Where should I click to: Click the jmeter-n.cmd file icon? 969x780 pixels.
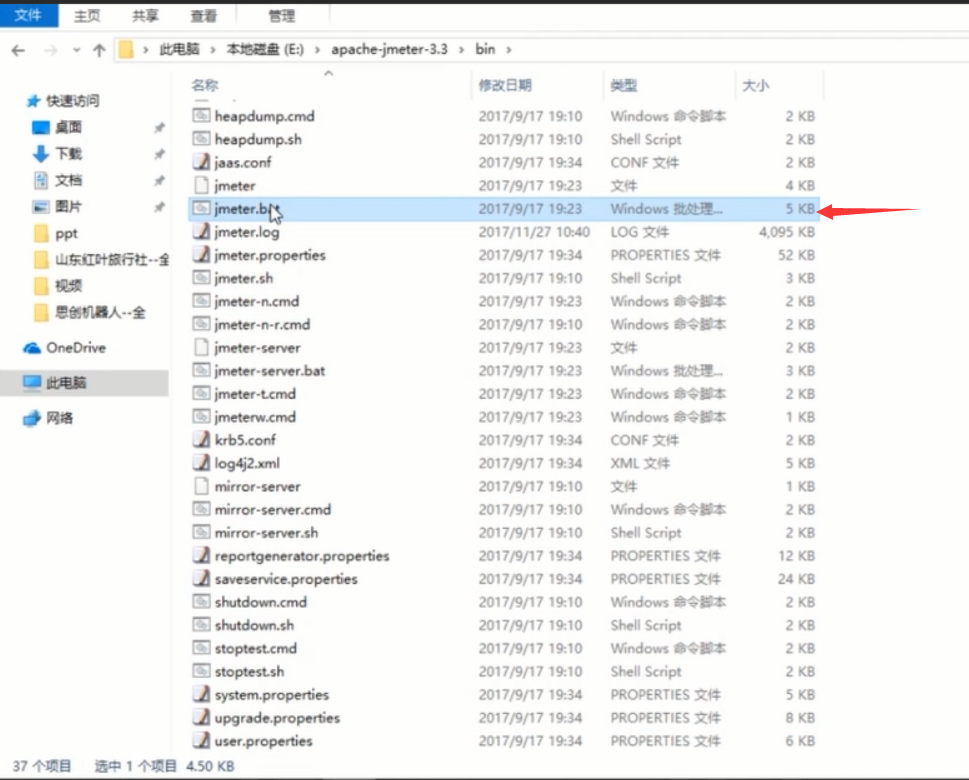(201, 301)
